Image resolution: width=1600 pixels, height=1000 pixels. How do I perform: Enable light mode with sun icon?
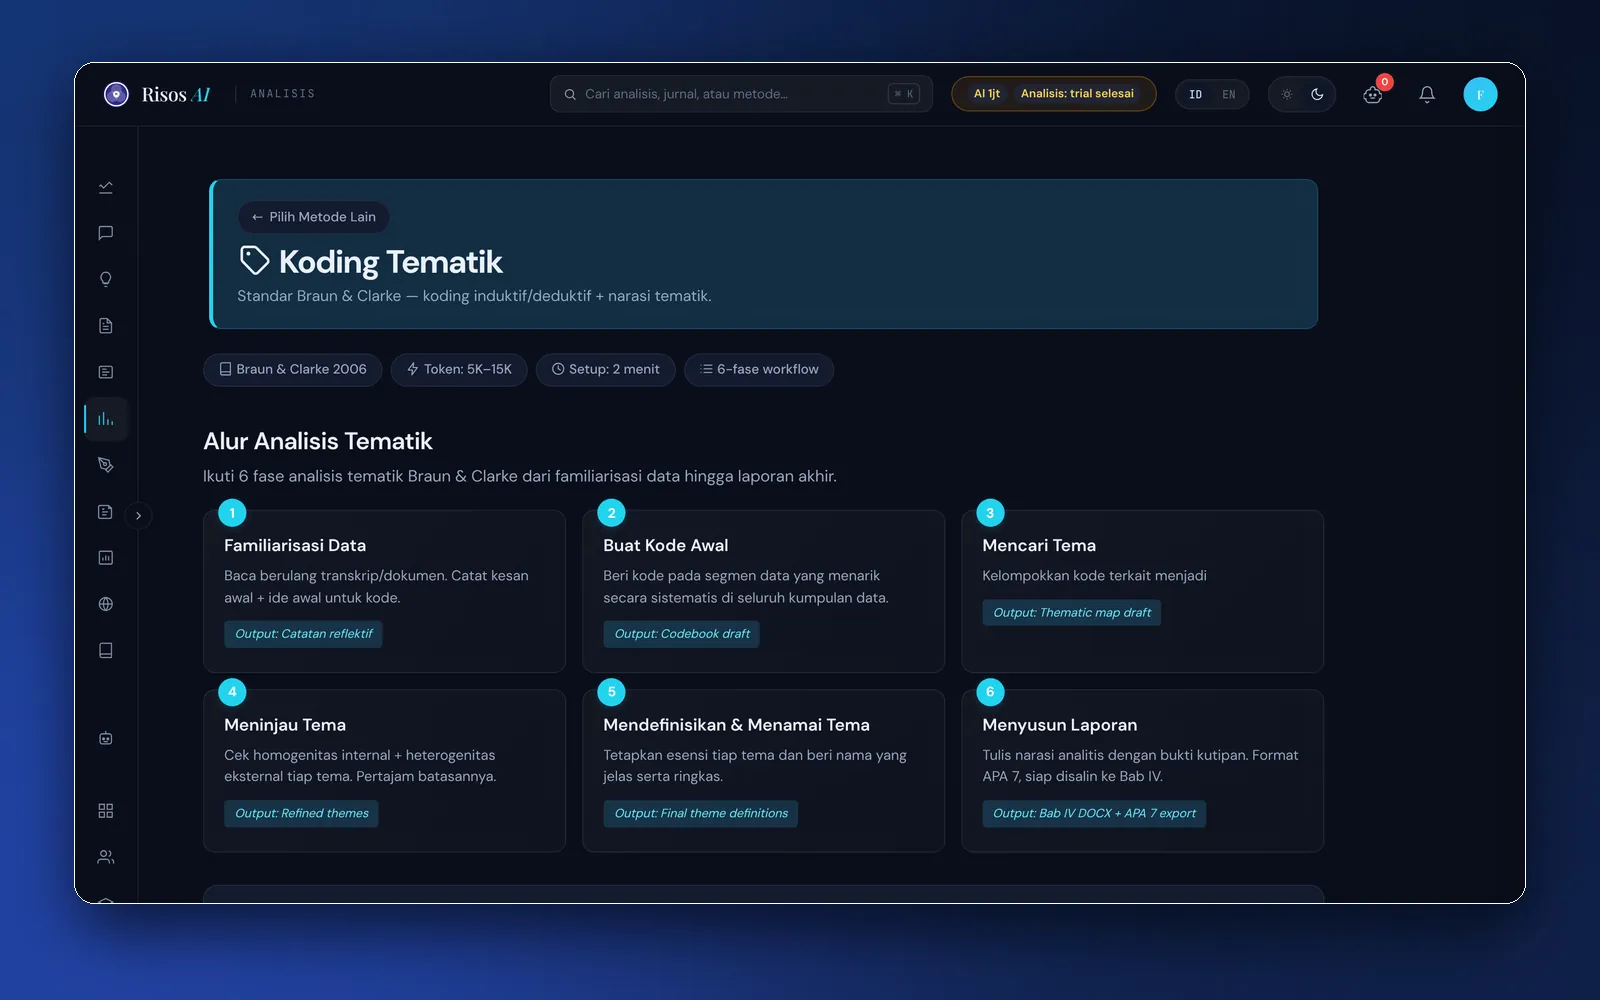tap(1287, 94)
